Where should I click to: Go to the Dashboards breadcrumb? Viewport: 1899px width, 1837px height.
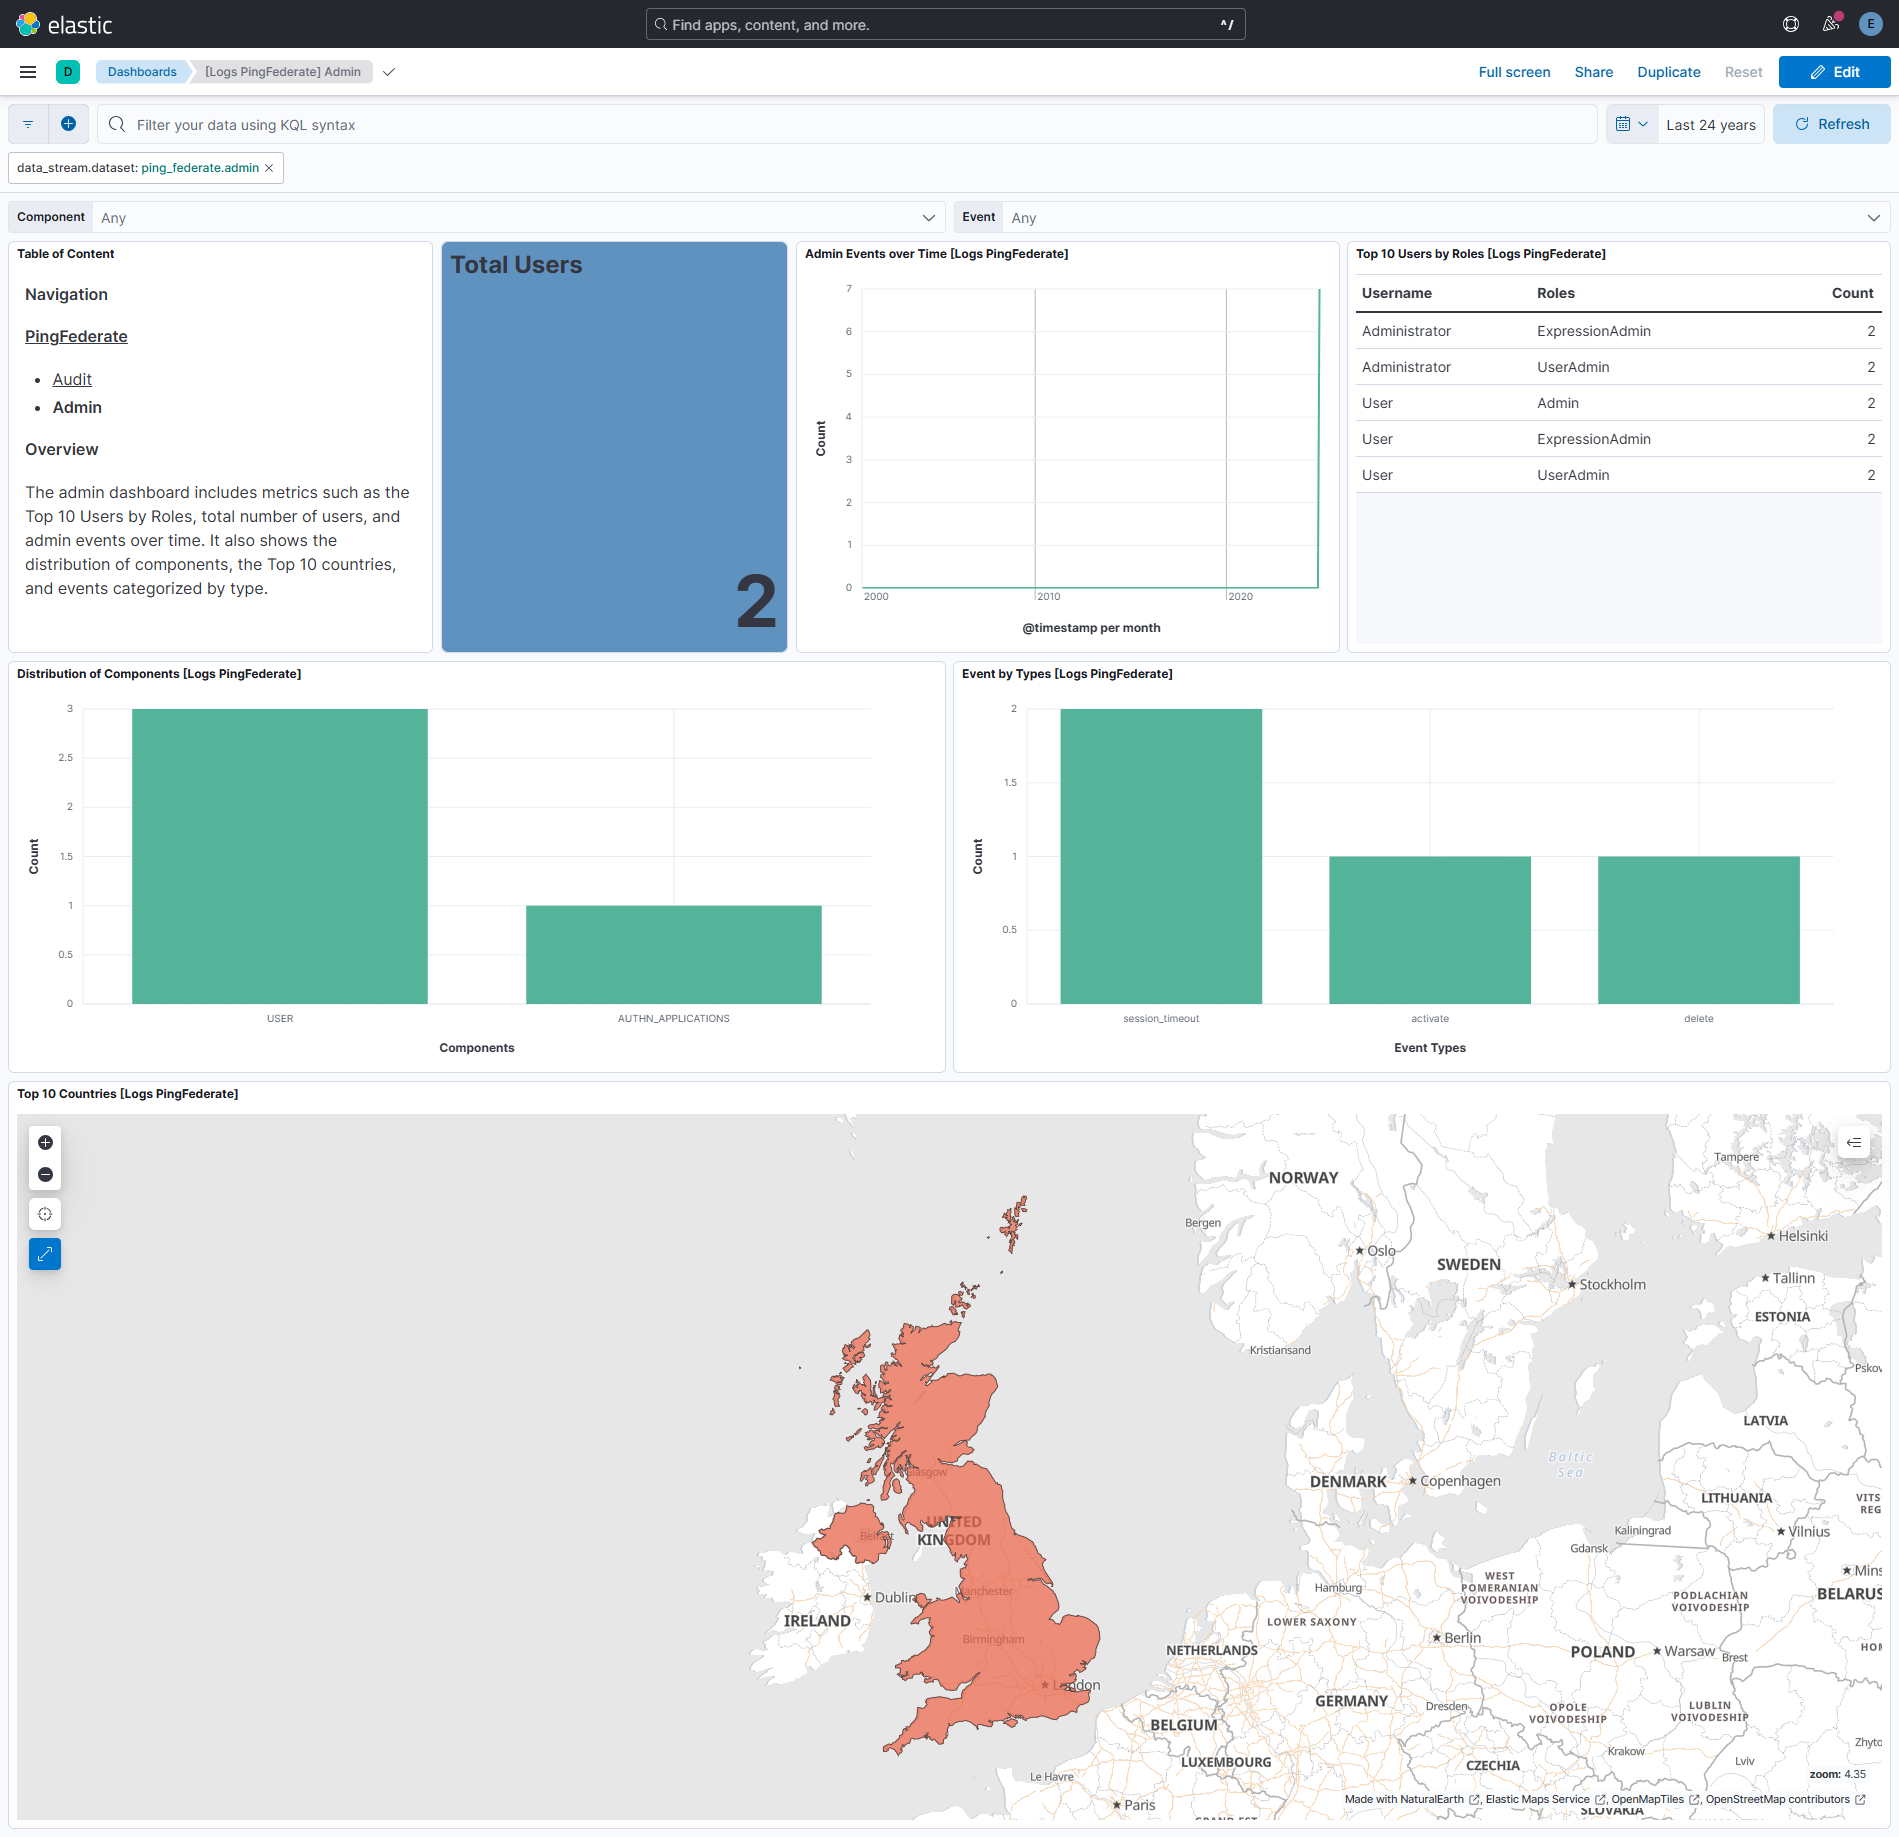[142, 71]
